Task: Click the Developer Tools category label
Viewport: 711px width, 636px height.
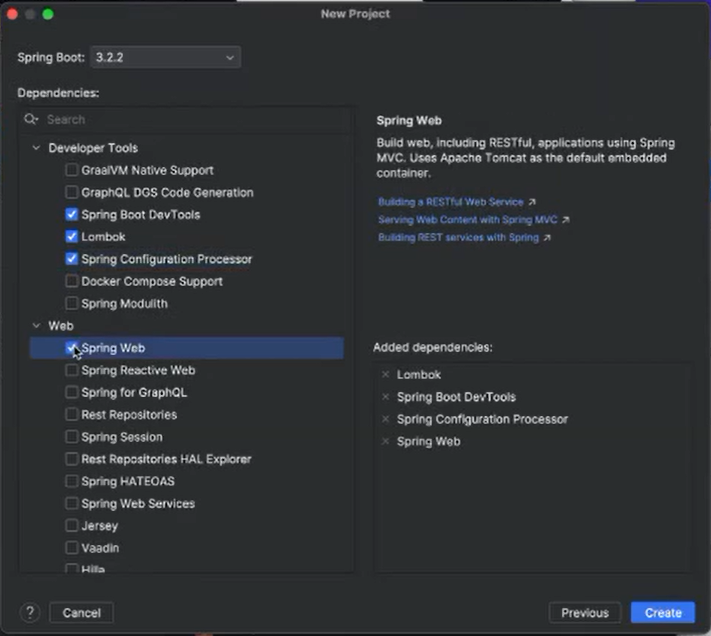Action: pyautogui.click(x=93, y=148)
